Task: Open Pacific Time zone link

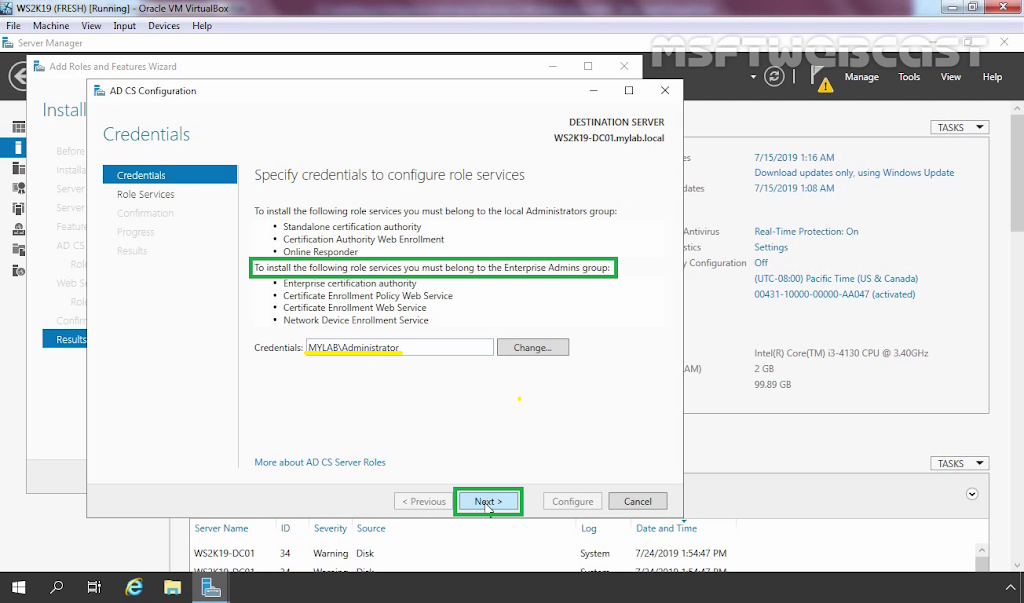Action: click(x=836, y=278)
